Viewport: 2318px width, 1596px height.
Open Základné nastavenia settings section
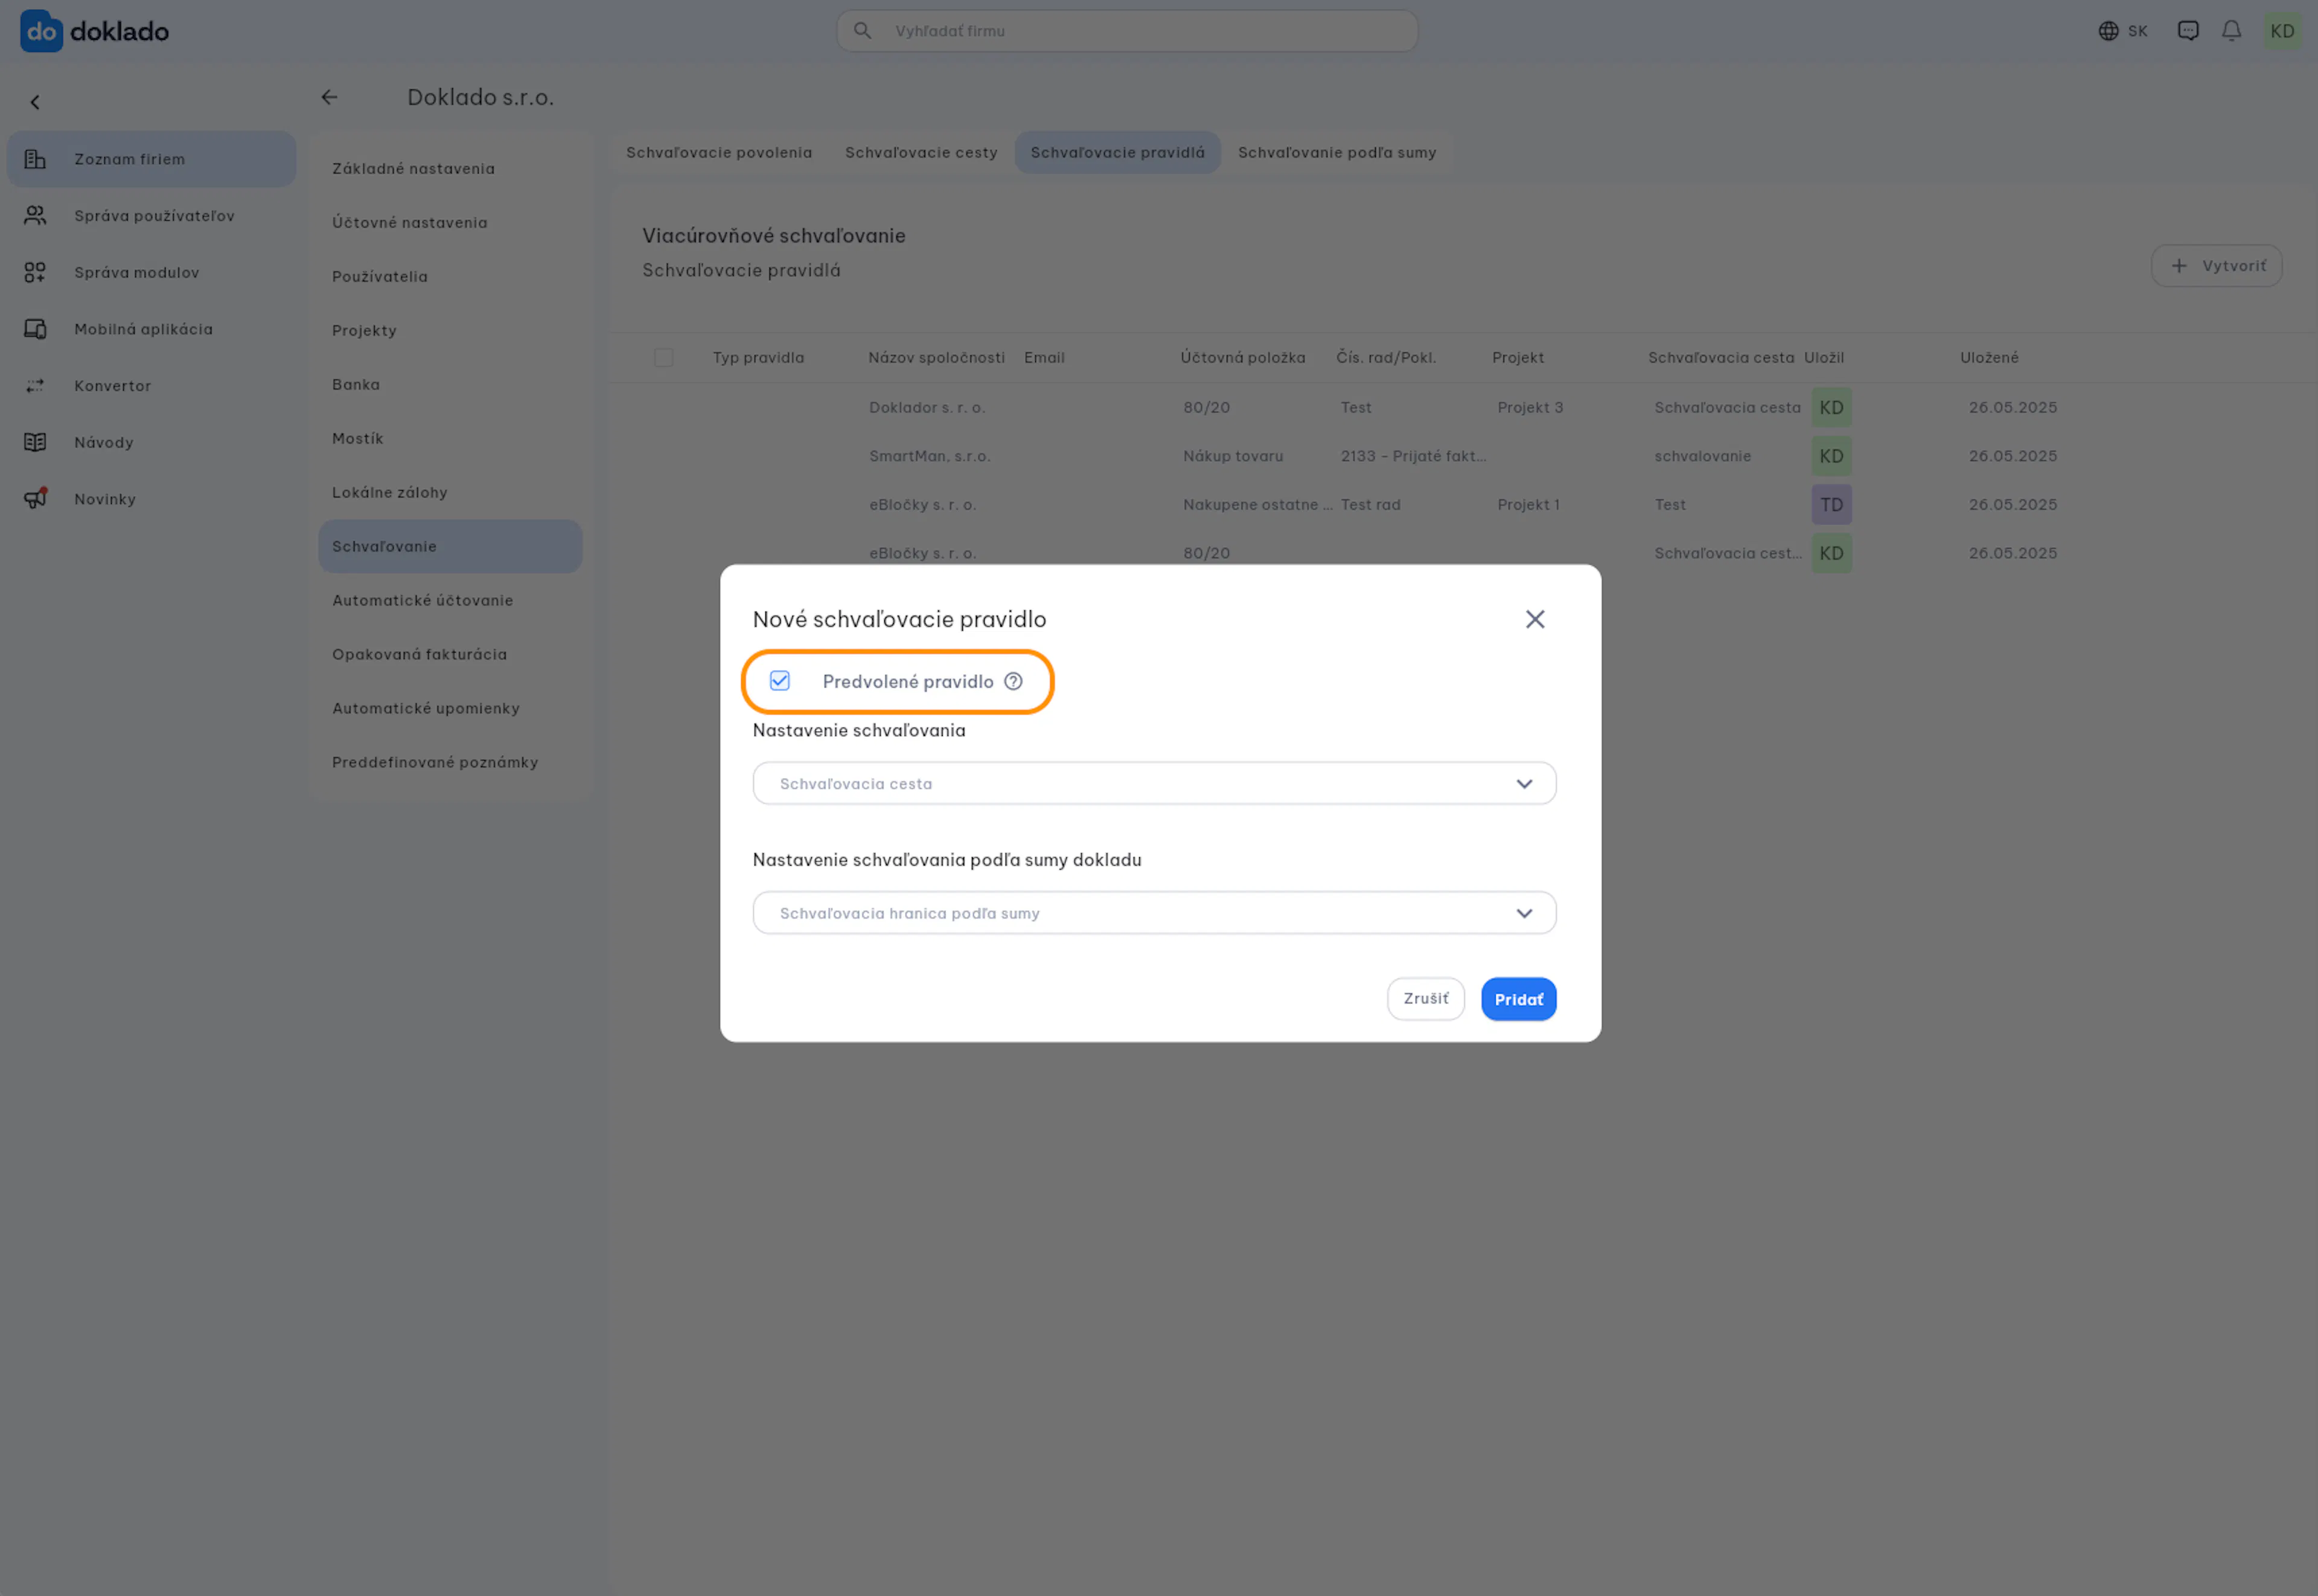(x=450, y=169)
